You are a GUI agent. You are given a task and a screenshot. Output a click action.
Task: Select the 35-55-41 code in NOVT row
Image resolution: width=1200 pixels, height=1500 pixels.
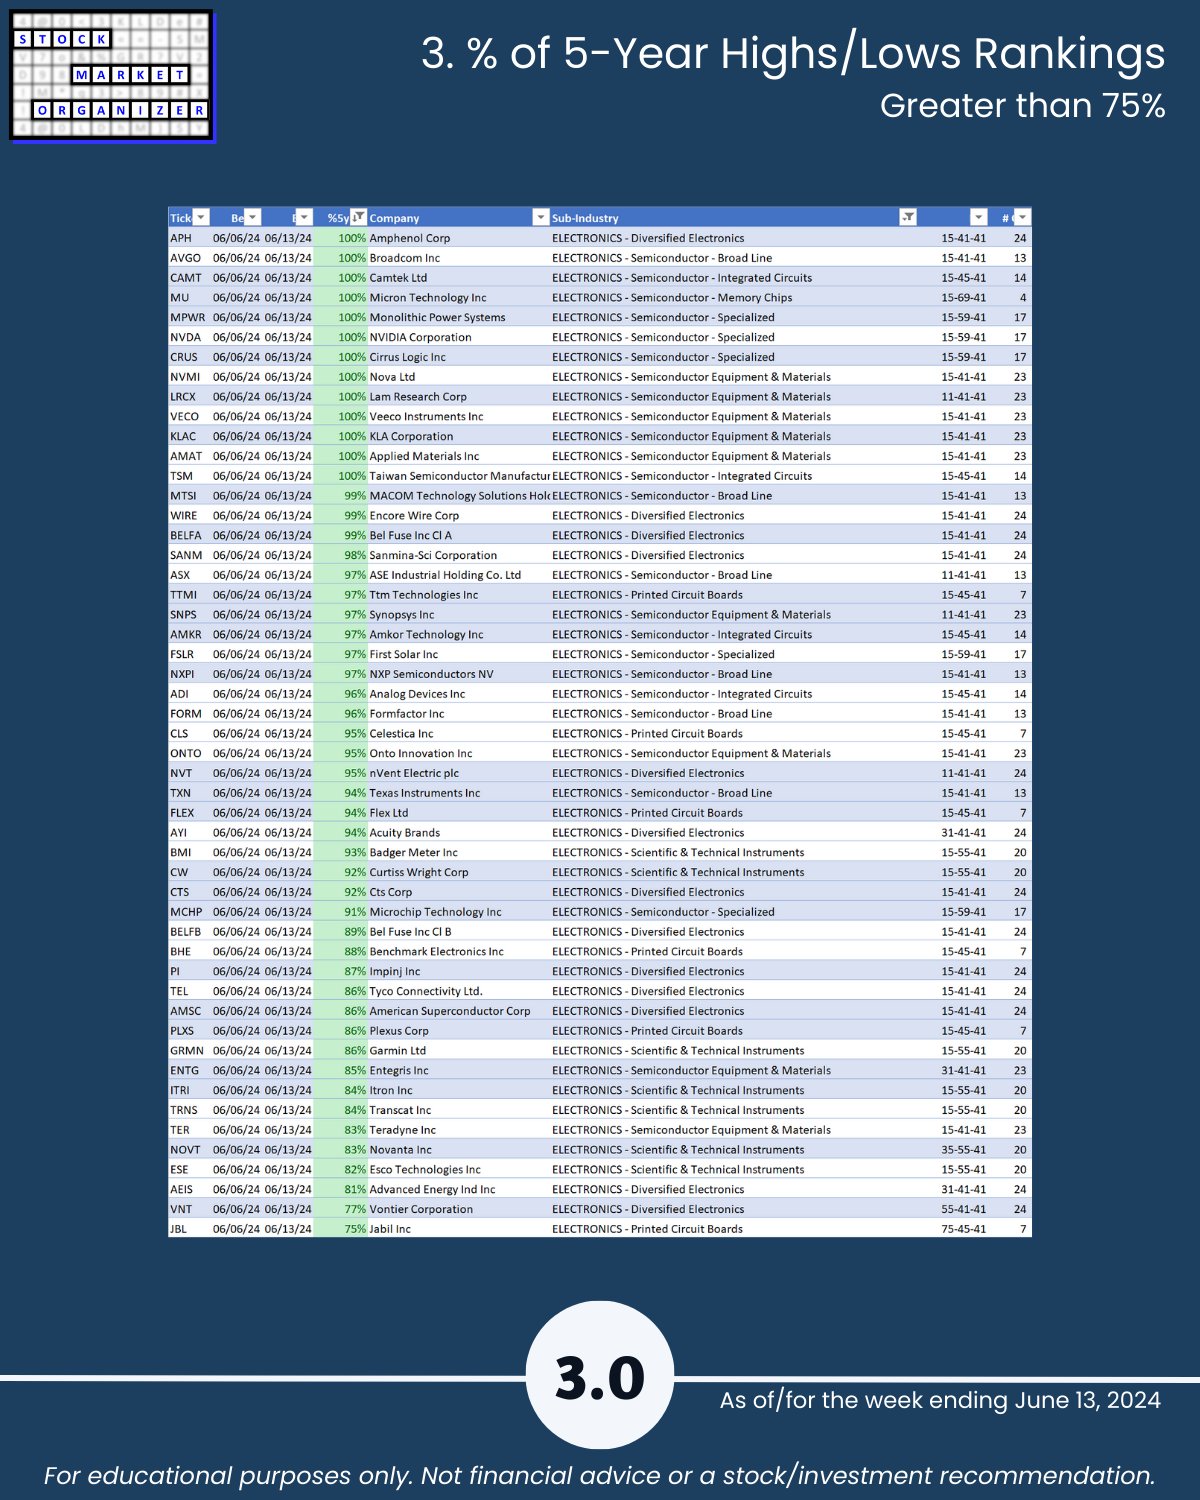click(963, 1150)
